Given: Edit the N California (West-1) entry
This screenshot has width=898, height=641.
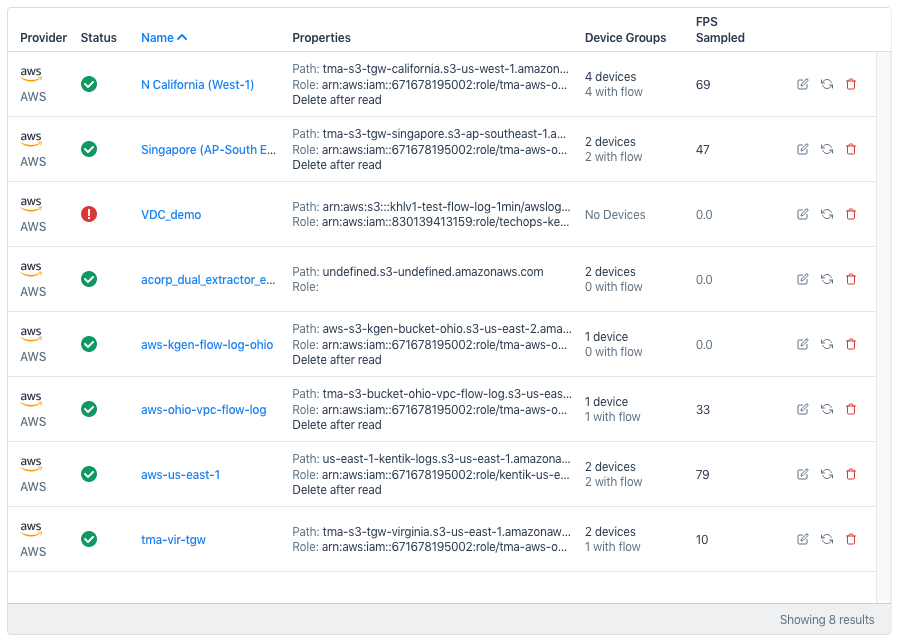Looking at the screenshot, I should [x=802, y=85].
